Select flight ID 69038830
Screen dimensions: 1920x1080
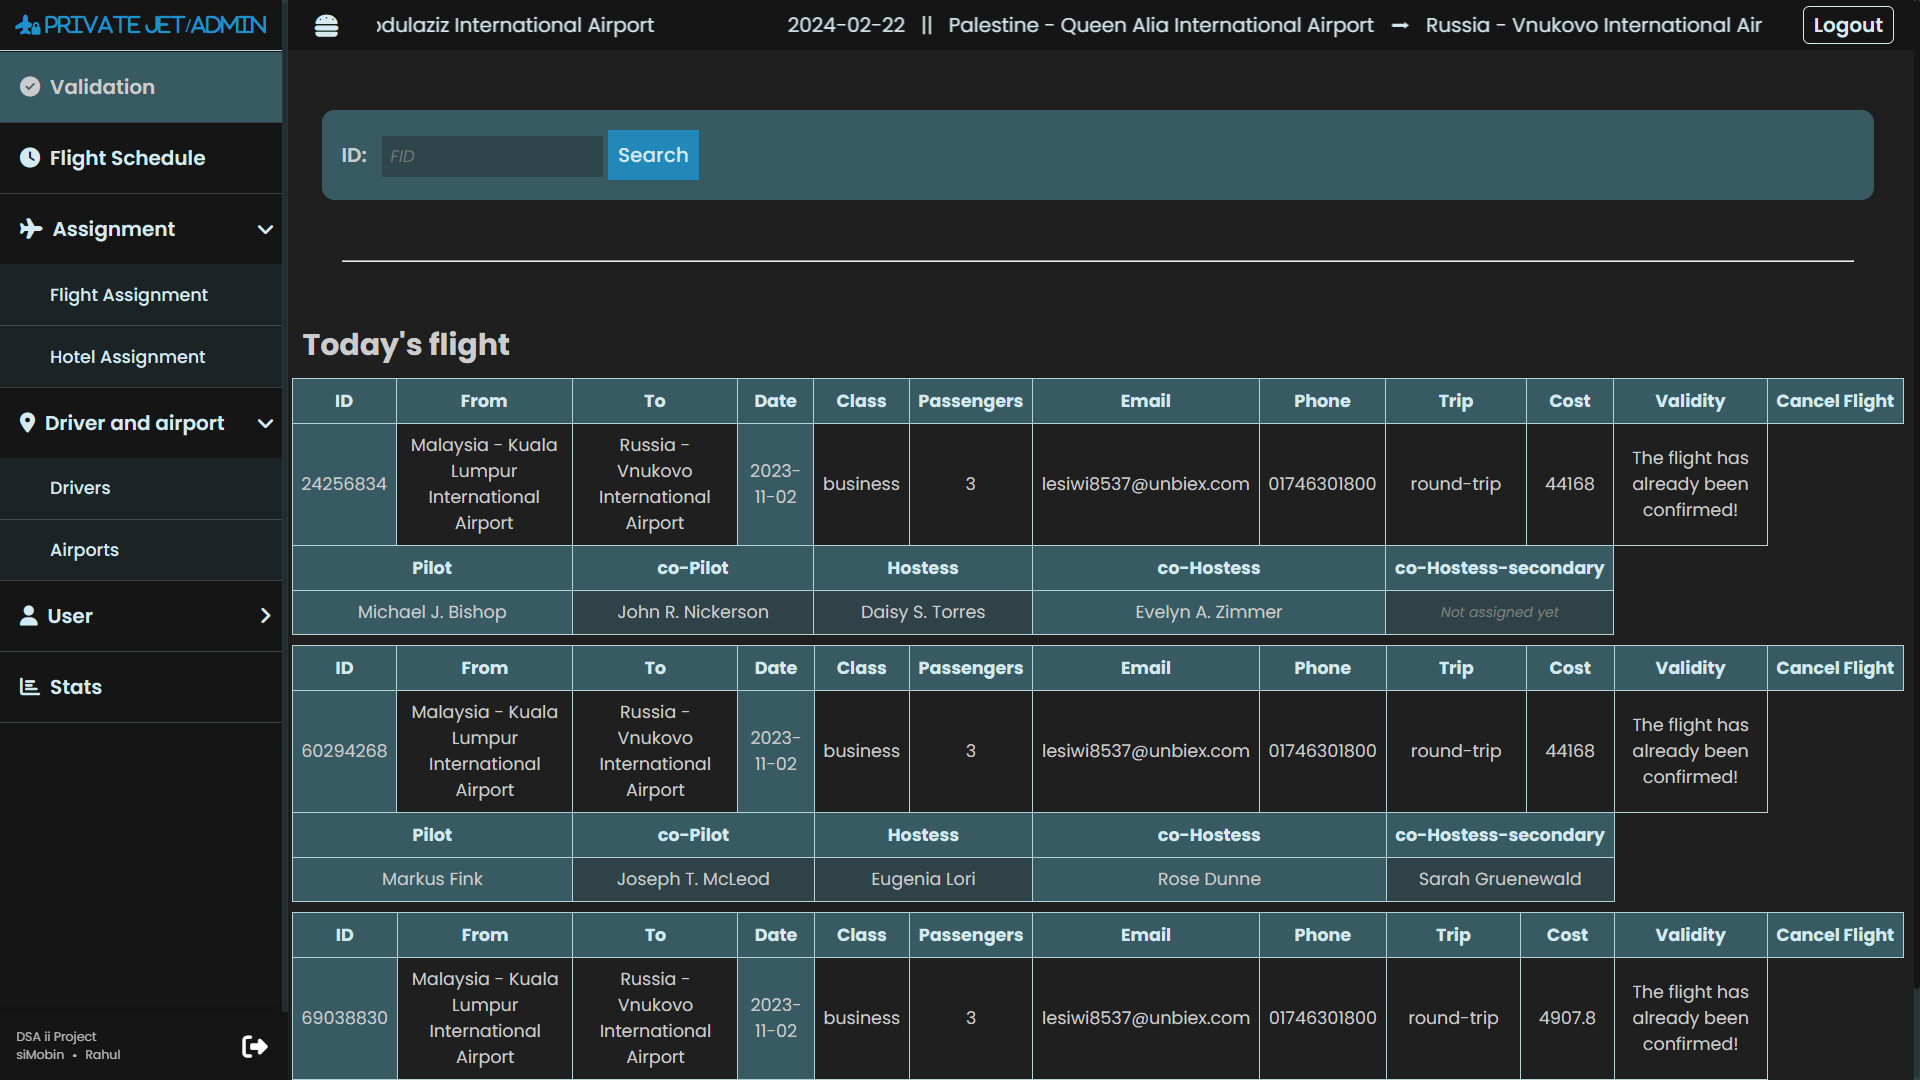pyautogui.click(x=344, y=1018)
